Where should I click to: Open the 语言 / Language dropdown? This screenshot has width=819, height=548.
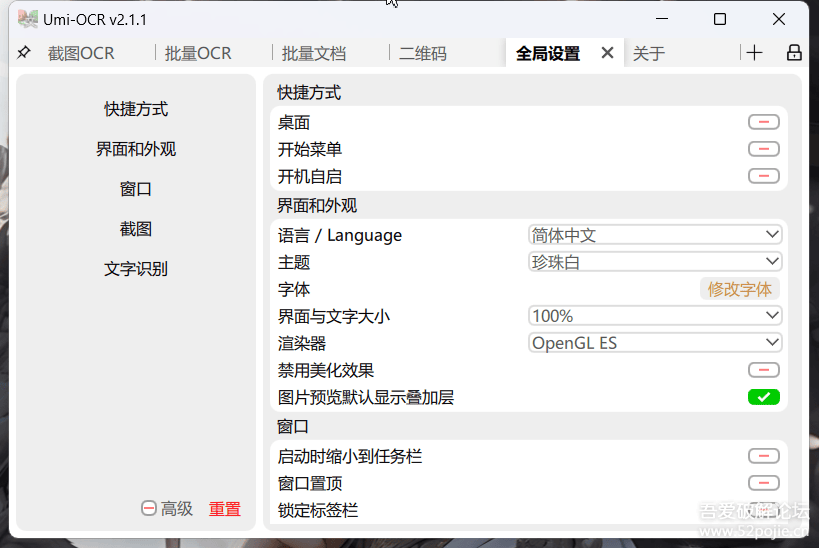[655, 235]
